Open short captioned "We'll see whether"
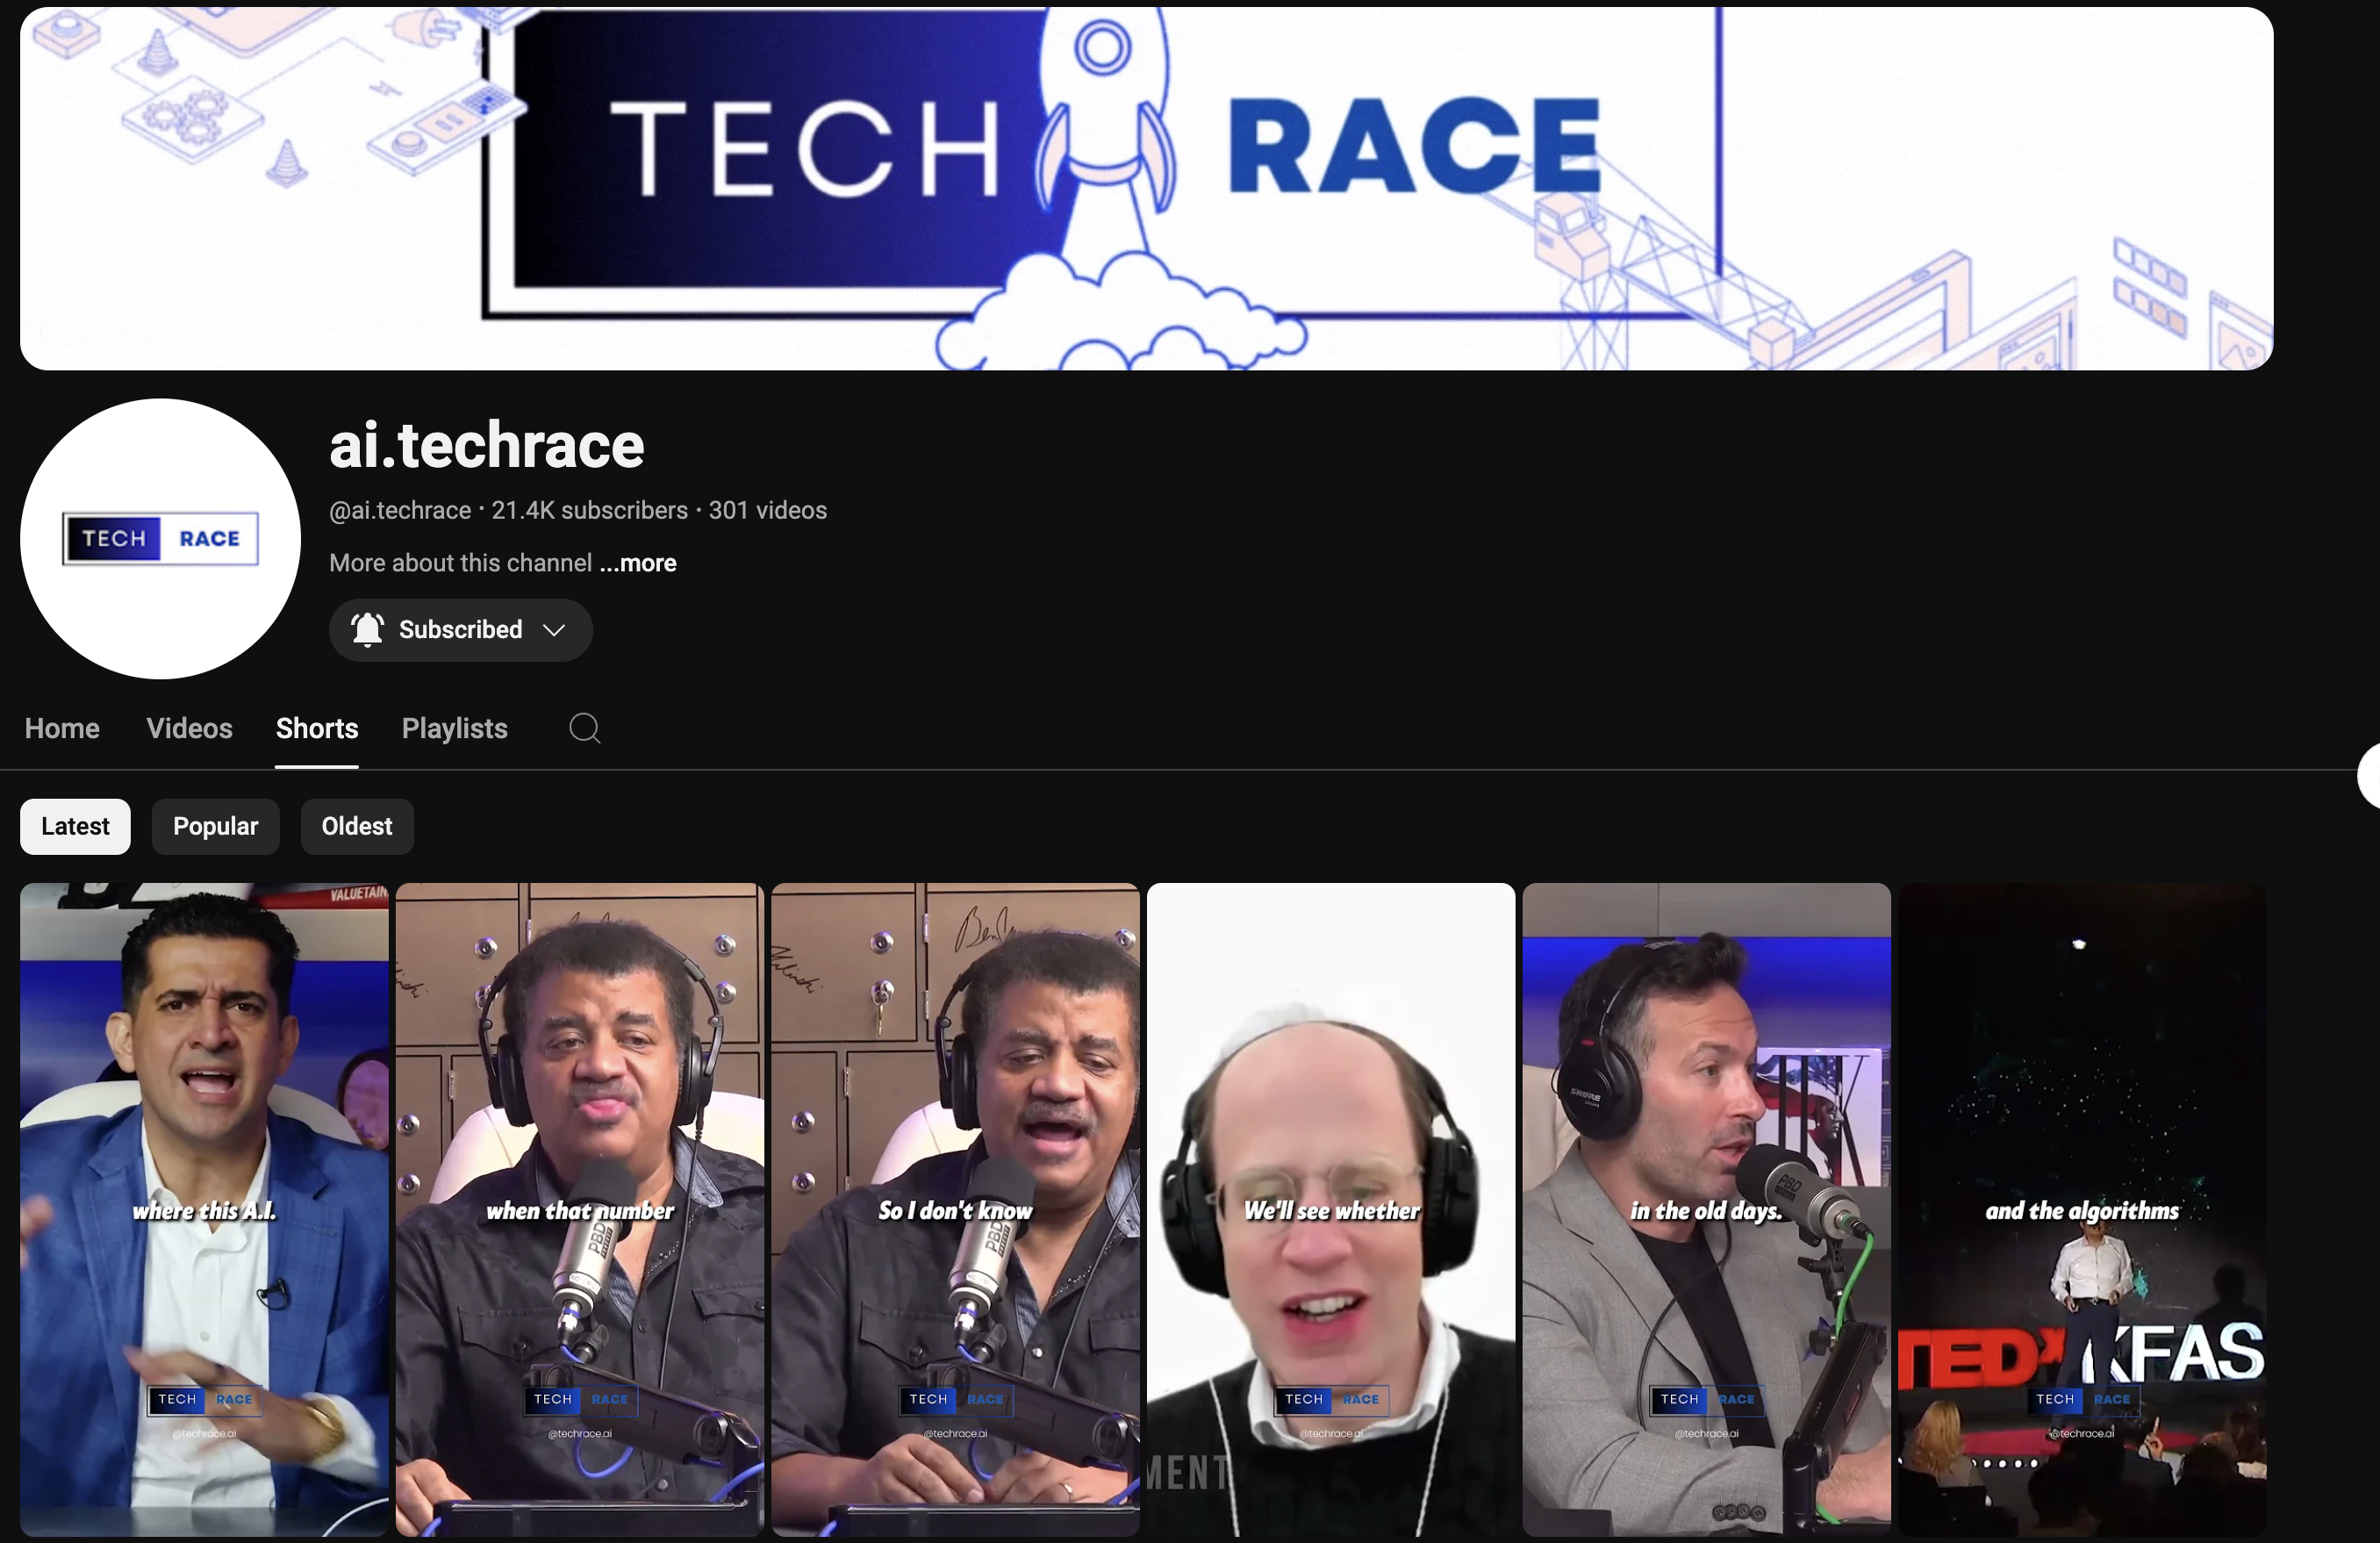Image resolution: width=2380 pixels, height=1543 pixels. point(1331,1210)
